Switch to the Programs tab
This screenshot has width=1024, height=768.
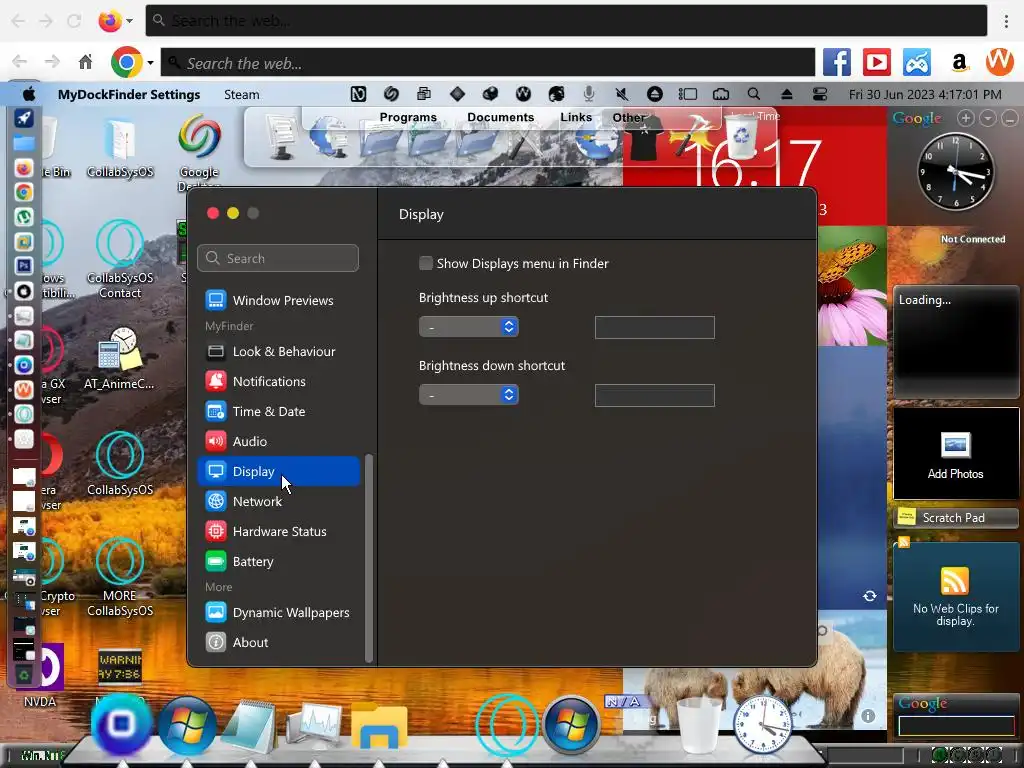click(408, 118)
